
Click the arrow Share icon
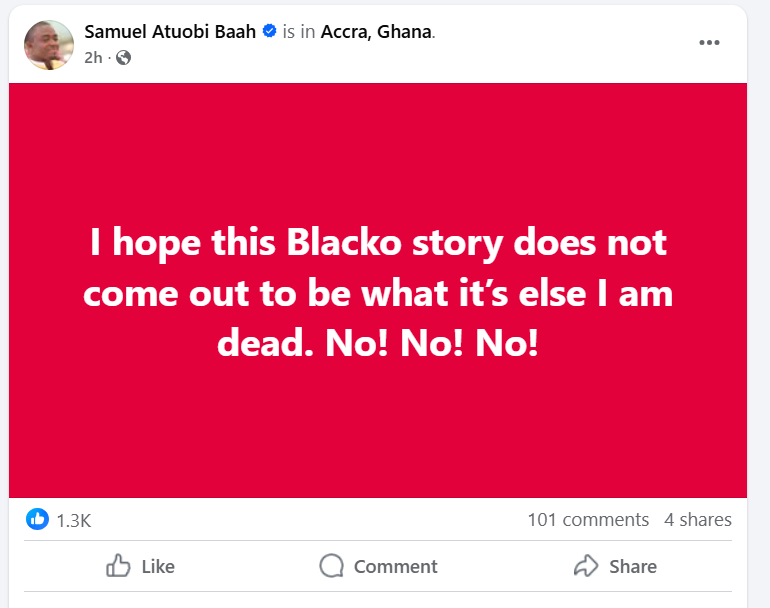click(x=585, y=566)
